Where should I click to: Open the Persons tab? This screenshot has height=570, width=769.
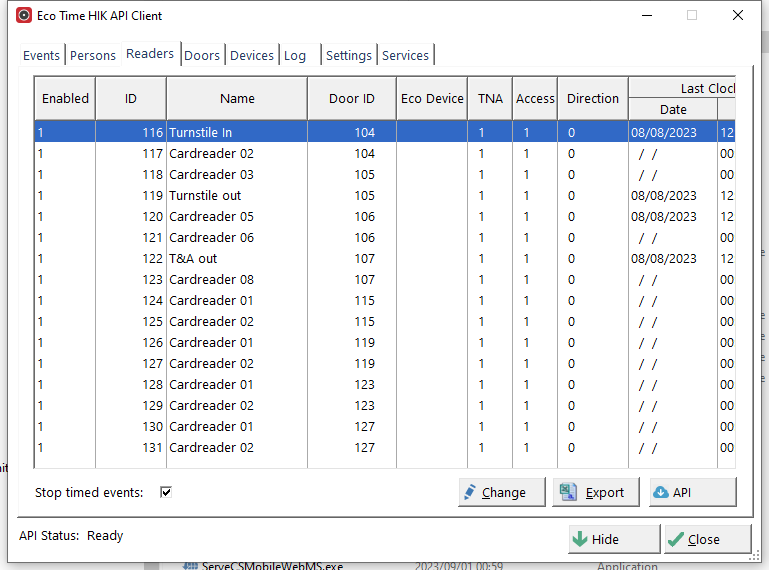[93, 56]
